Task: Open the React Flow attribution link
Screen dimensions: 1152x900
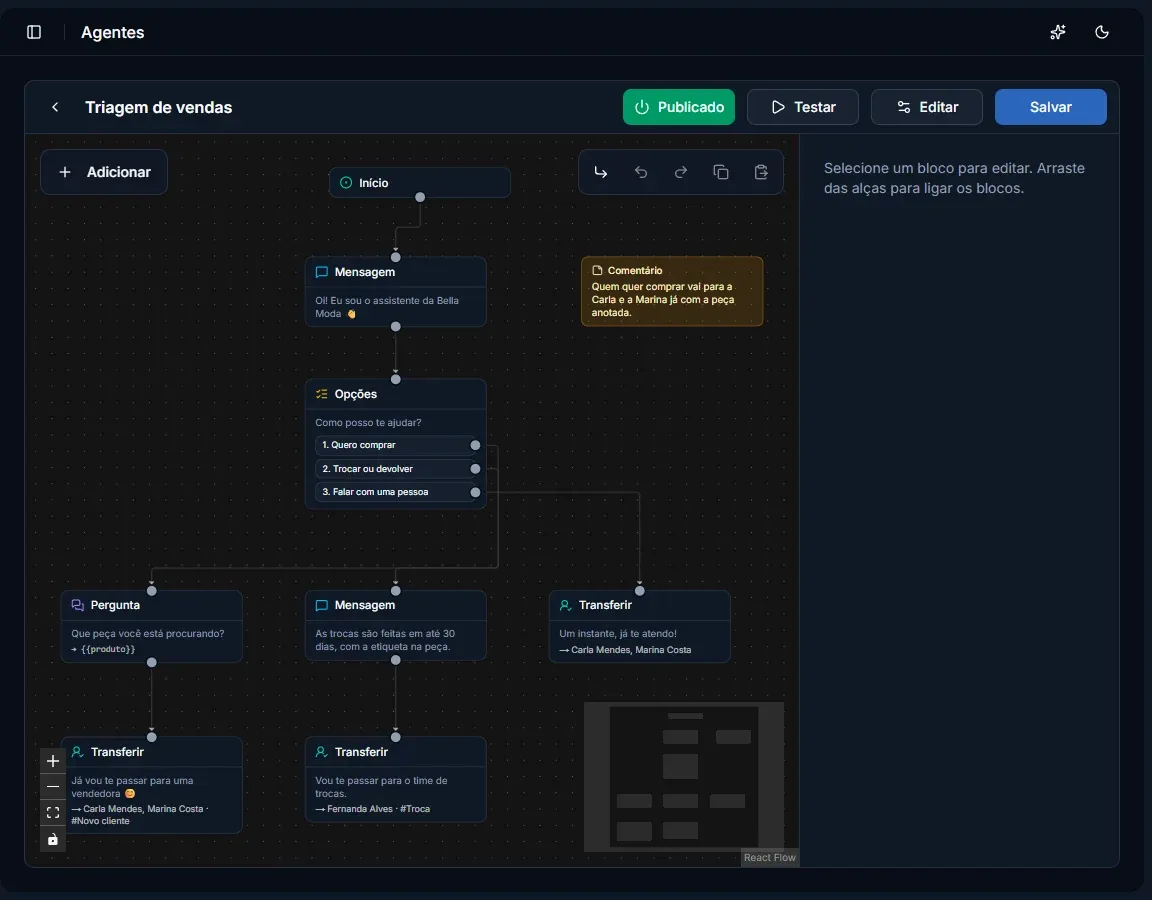Action: coord(769,857)
